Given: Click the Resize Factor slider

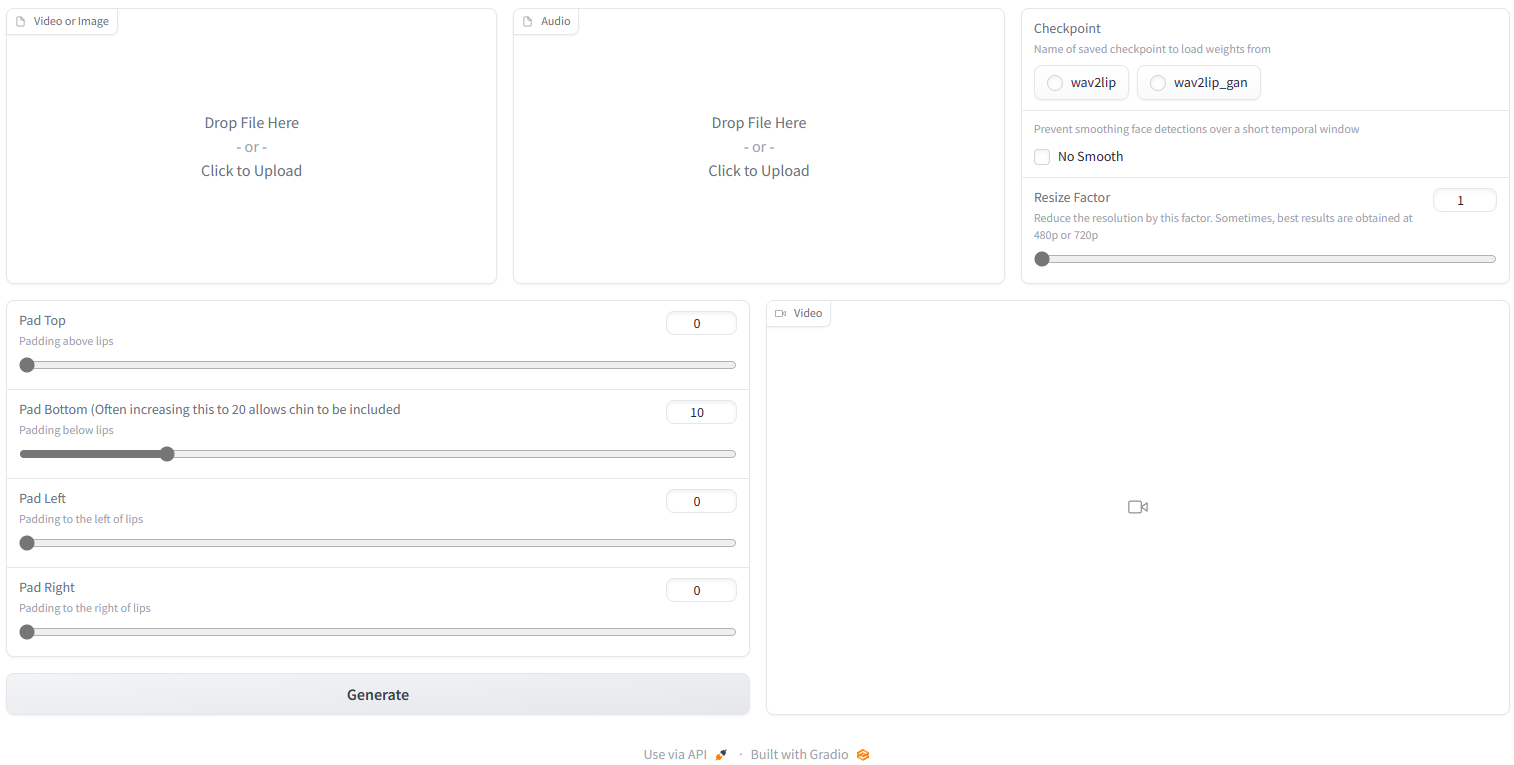Looking at the screenshot, I should coord(1041,258).
